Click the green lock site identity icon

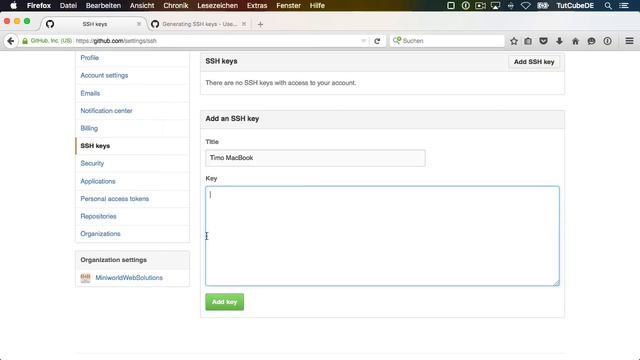click(x=25, y=41)
